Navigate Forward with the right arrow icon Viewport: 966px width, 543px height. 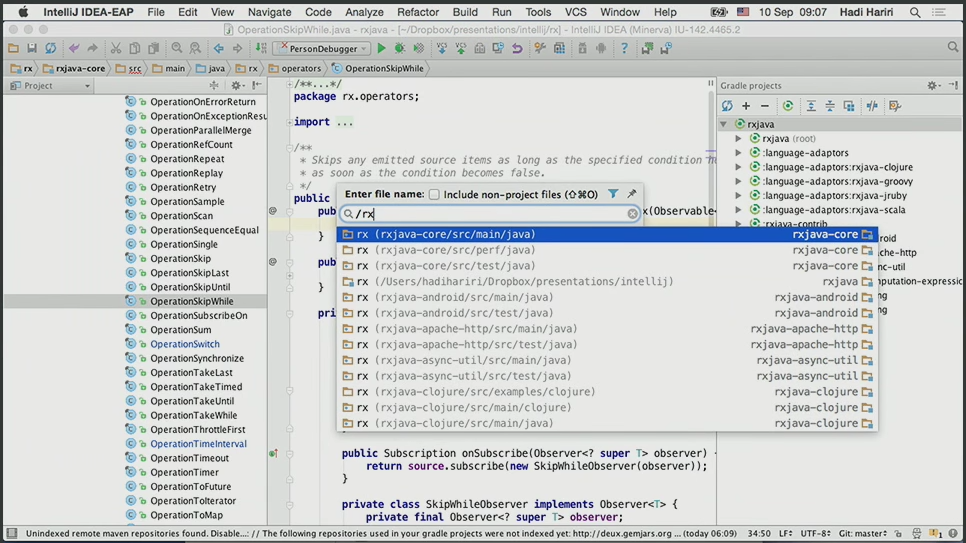[237, 48]
